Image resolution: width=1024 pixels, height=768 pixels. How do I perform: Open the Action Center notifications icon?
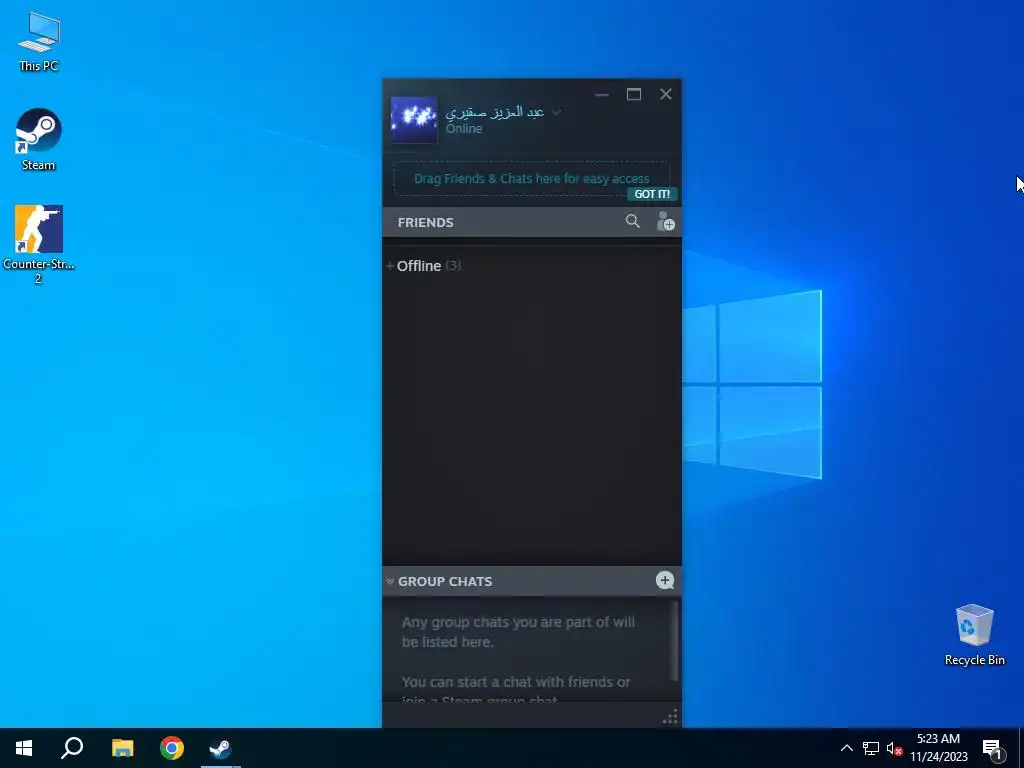(x=993, y=748)
